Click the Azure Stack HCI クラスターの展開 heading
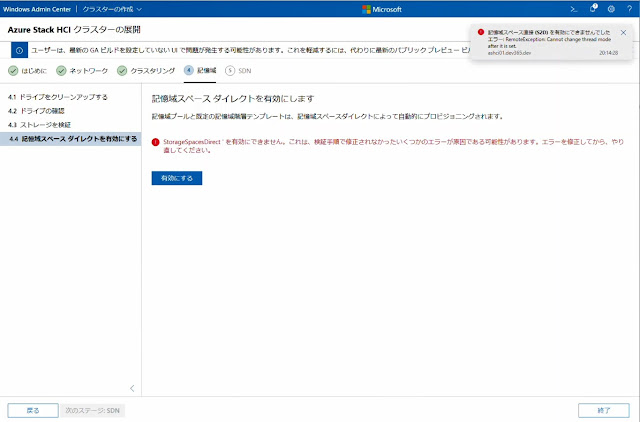The image size is (640, 422). point(74,29)
